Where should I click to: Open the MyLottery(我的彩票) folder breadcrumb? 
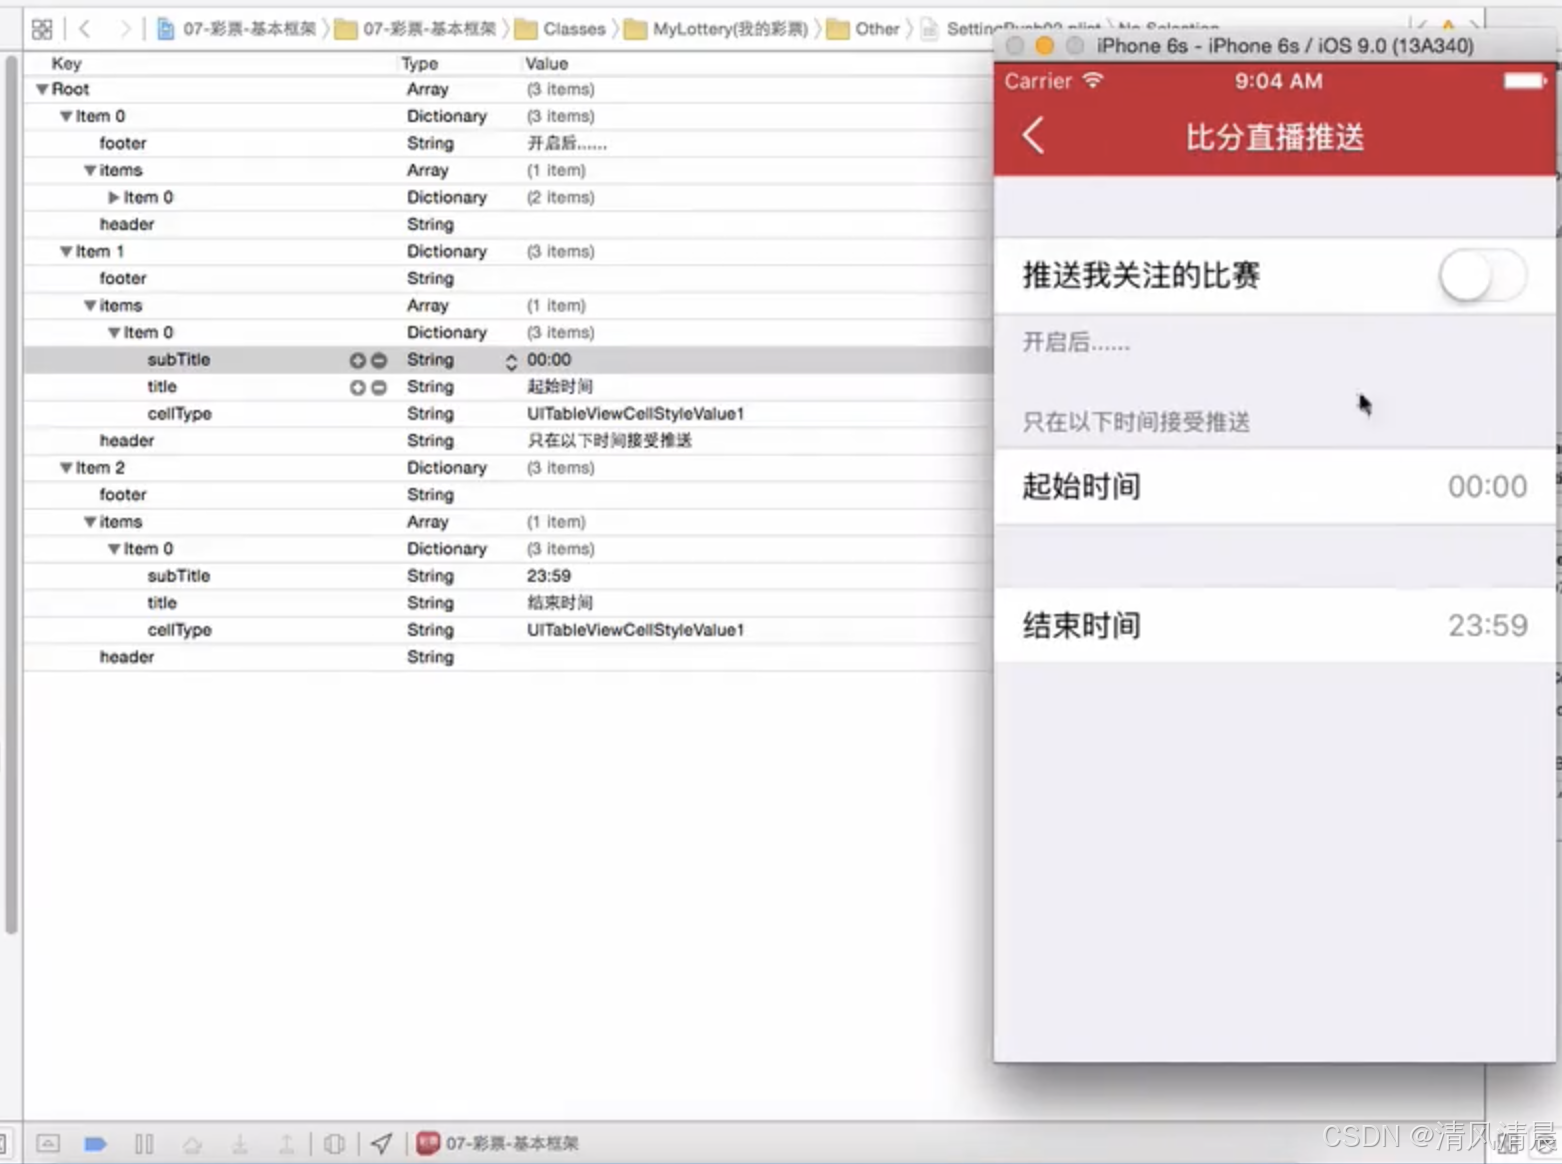[716, 29]
